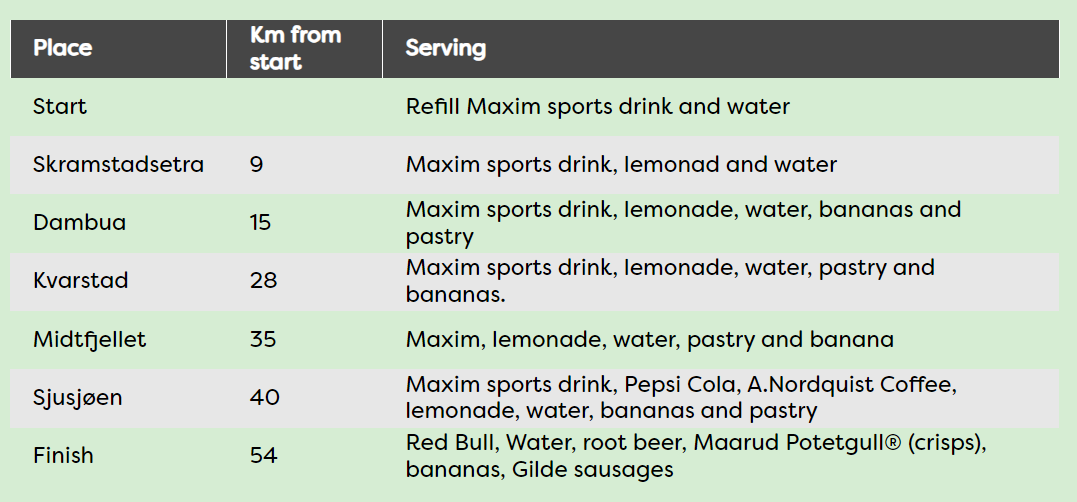Click the 28 km distance value

(x=263, y=281)
